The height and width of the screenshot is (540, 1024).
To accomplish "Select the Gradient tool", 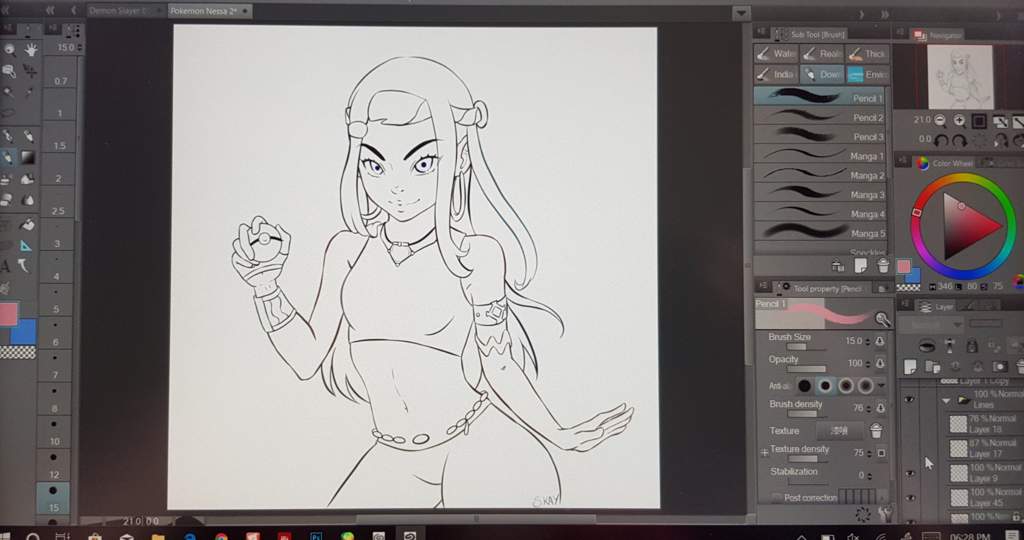I will (28, 157).
